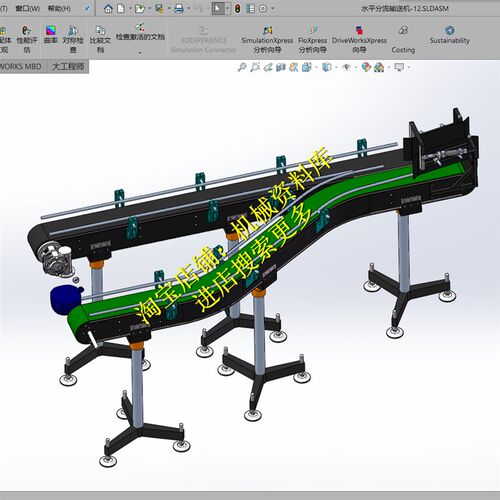
Task: Click the Print icon
Action: [x=179, y=9]
